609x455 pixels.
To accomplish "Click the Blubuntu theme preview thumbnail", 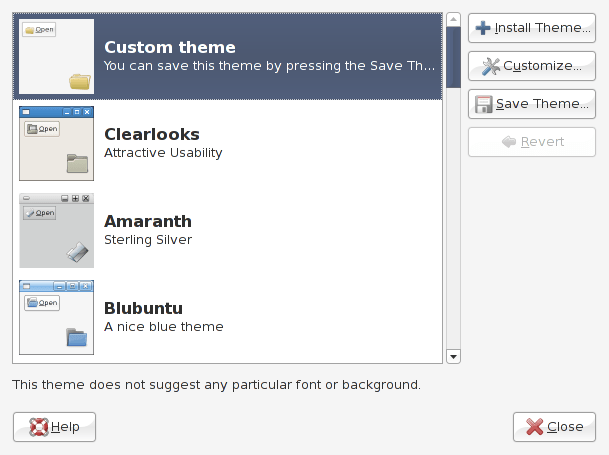I will point(56,317).
